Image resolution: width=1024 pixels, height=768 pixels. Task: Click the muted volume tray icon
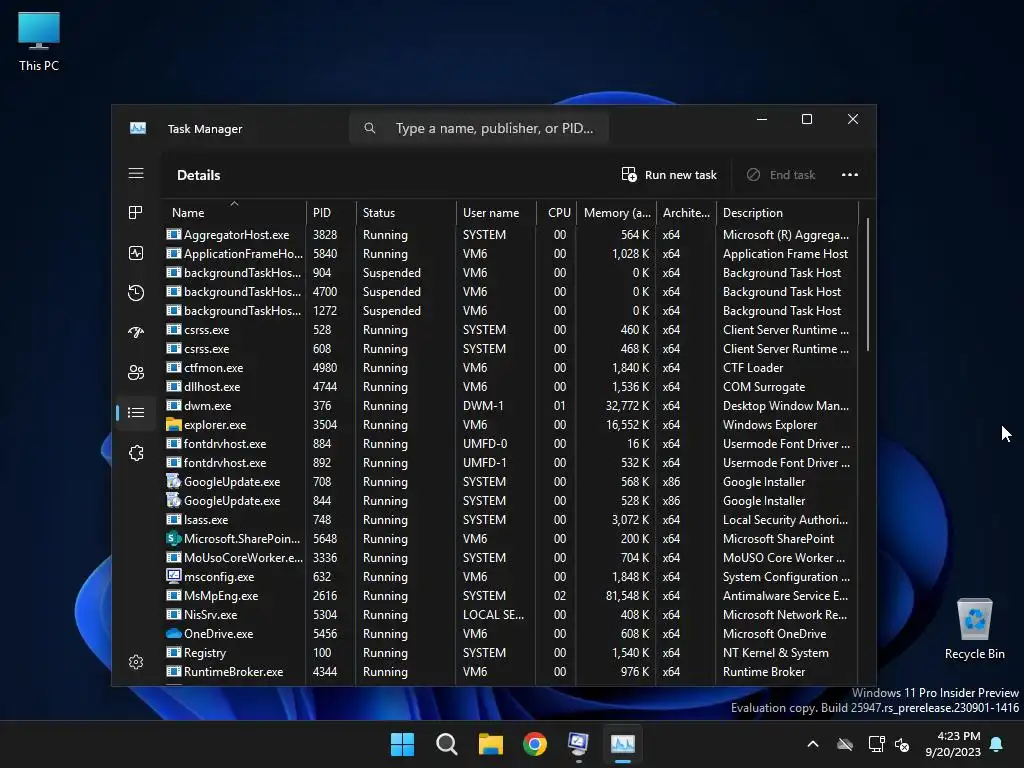902,744
